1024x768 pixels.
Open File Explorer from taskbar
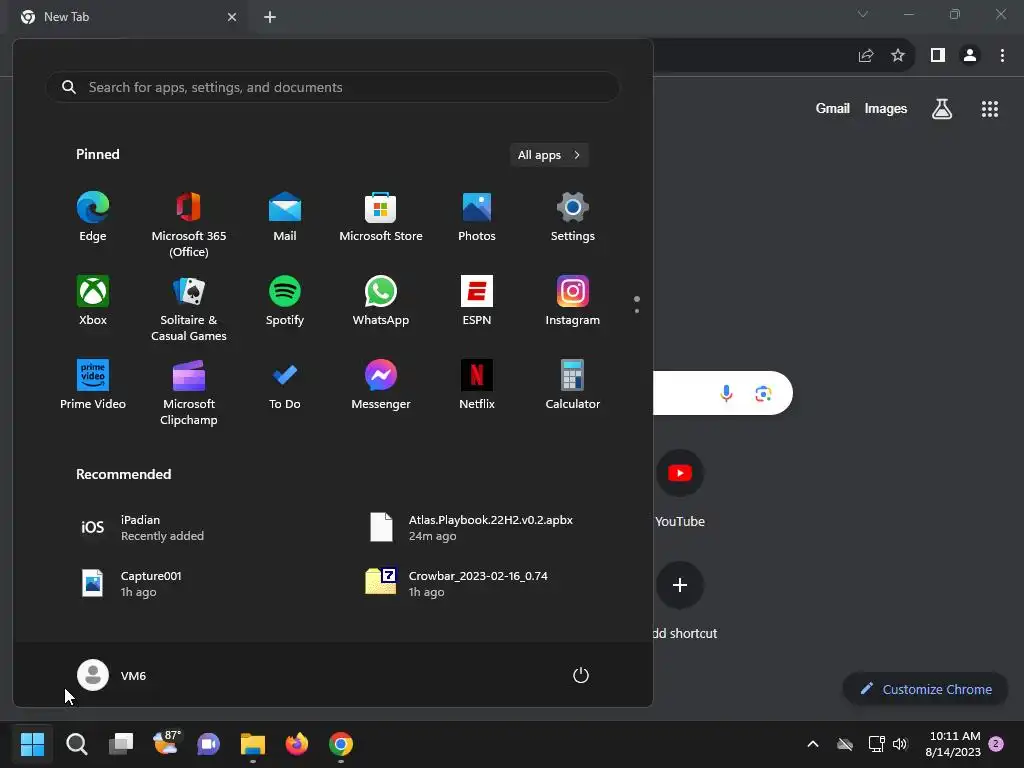click(x=253, y=744)
